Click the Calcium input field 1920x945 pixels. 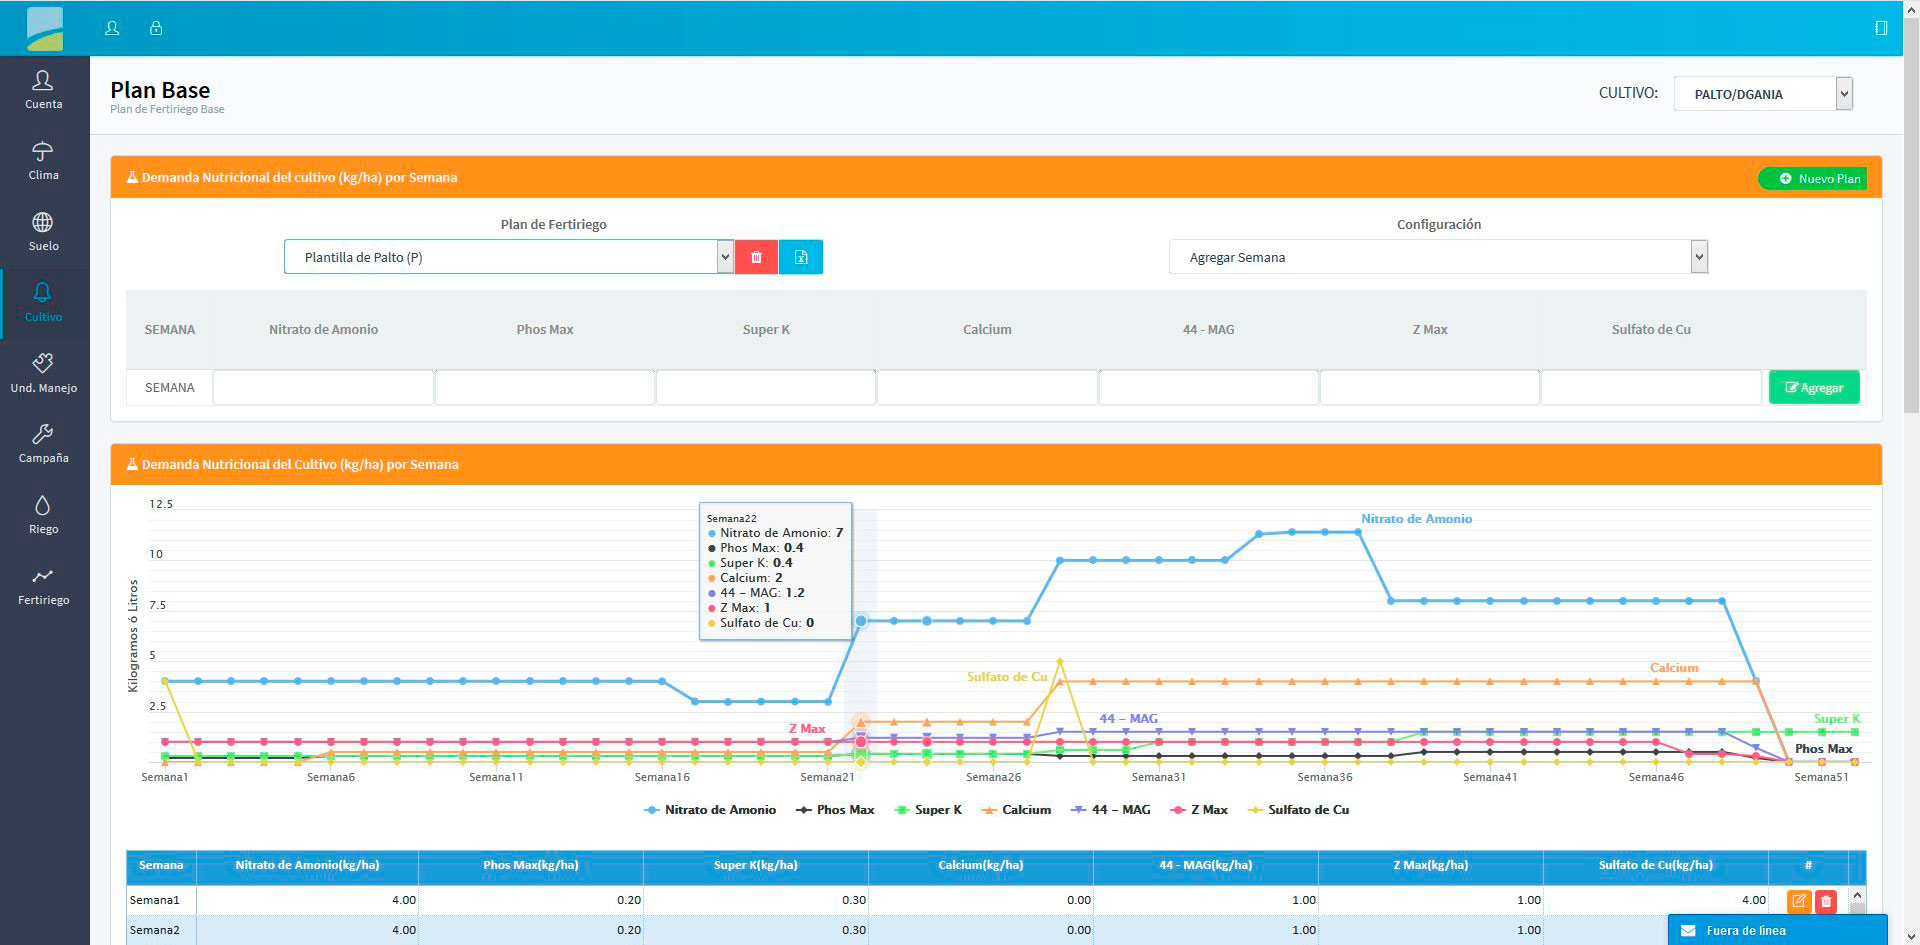[x=987, y=387]
